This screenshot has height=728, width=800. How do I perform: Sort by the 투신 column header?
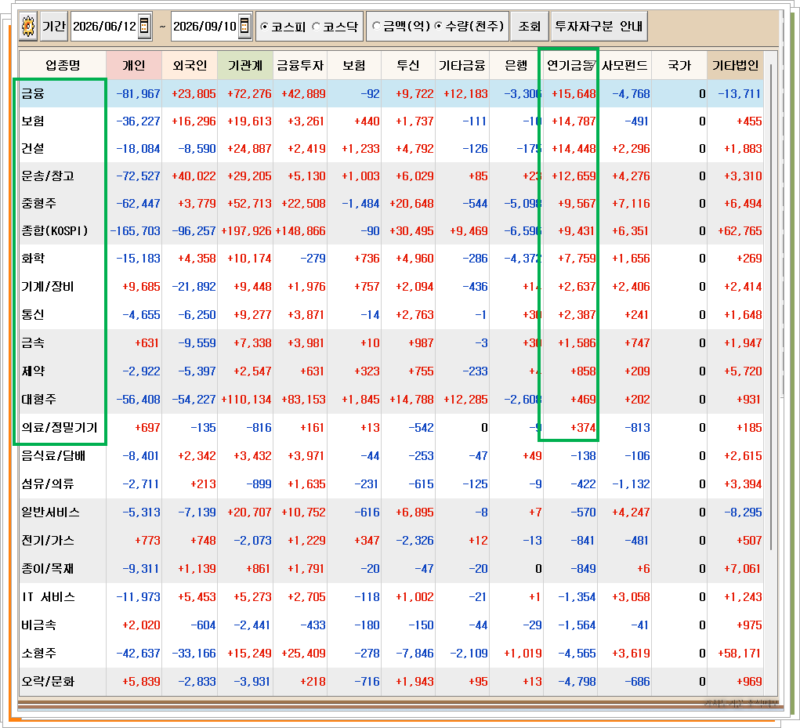coord(408,65)
